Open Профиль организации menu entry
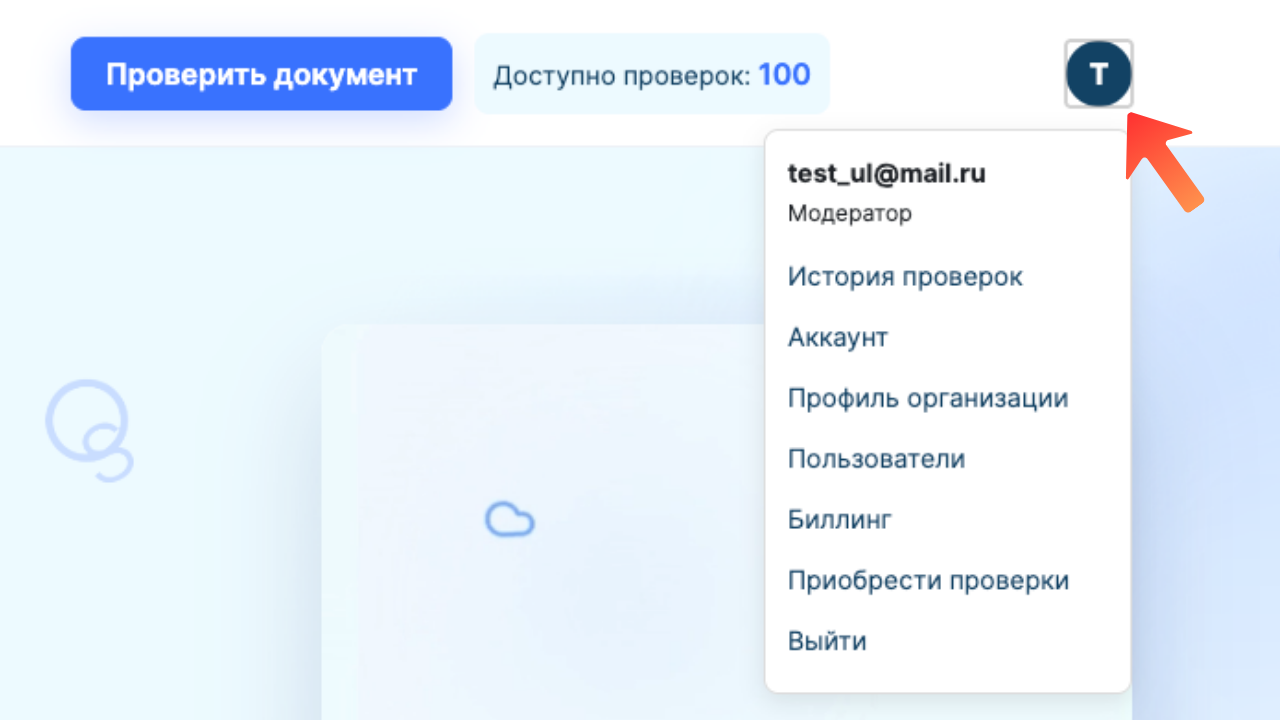 click(x=928, y=398)
